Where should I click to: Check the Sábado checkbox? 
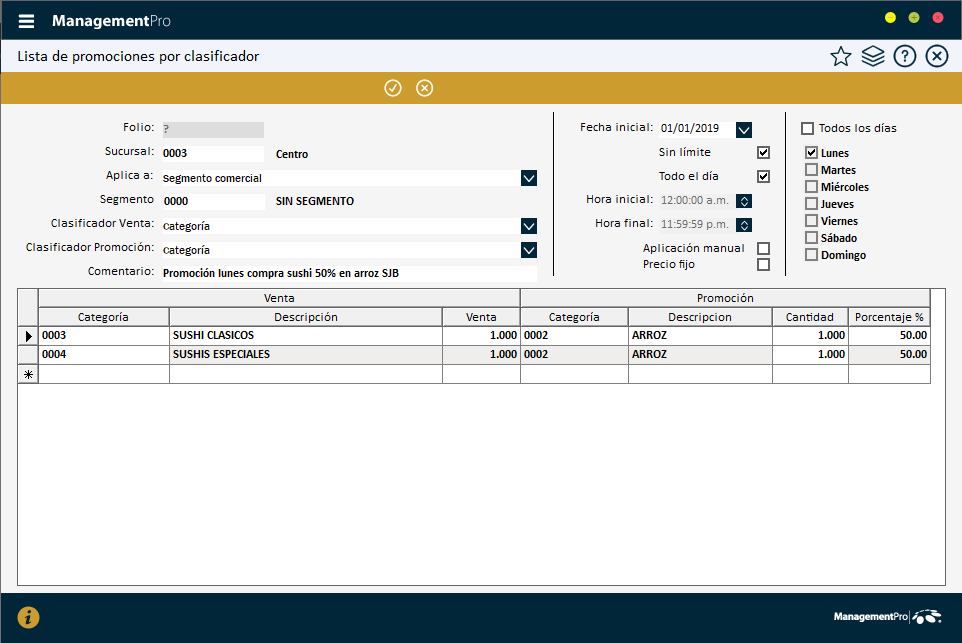tap(811, 237)
